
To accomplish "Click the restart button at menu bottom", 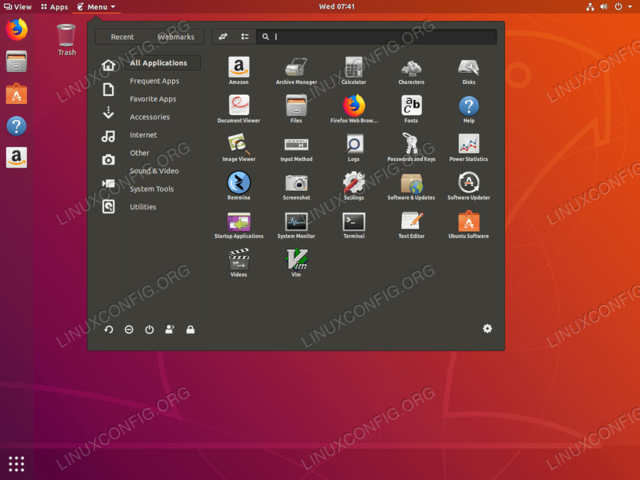I will (x=109, y=329).
